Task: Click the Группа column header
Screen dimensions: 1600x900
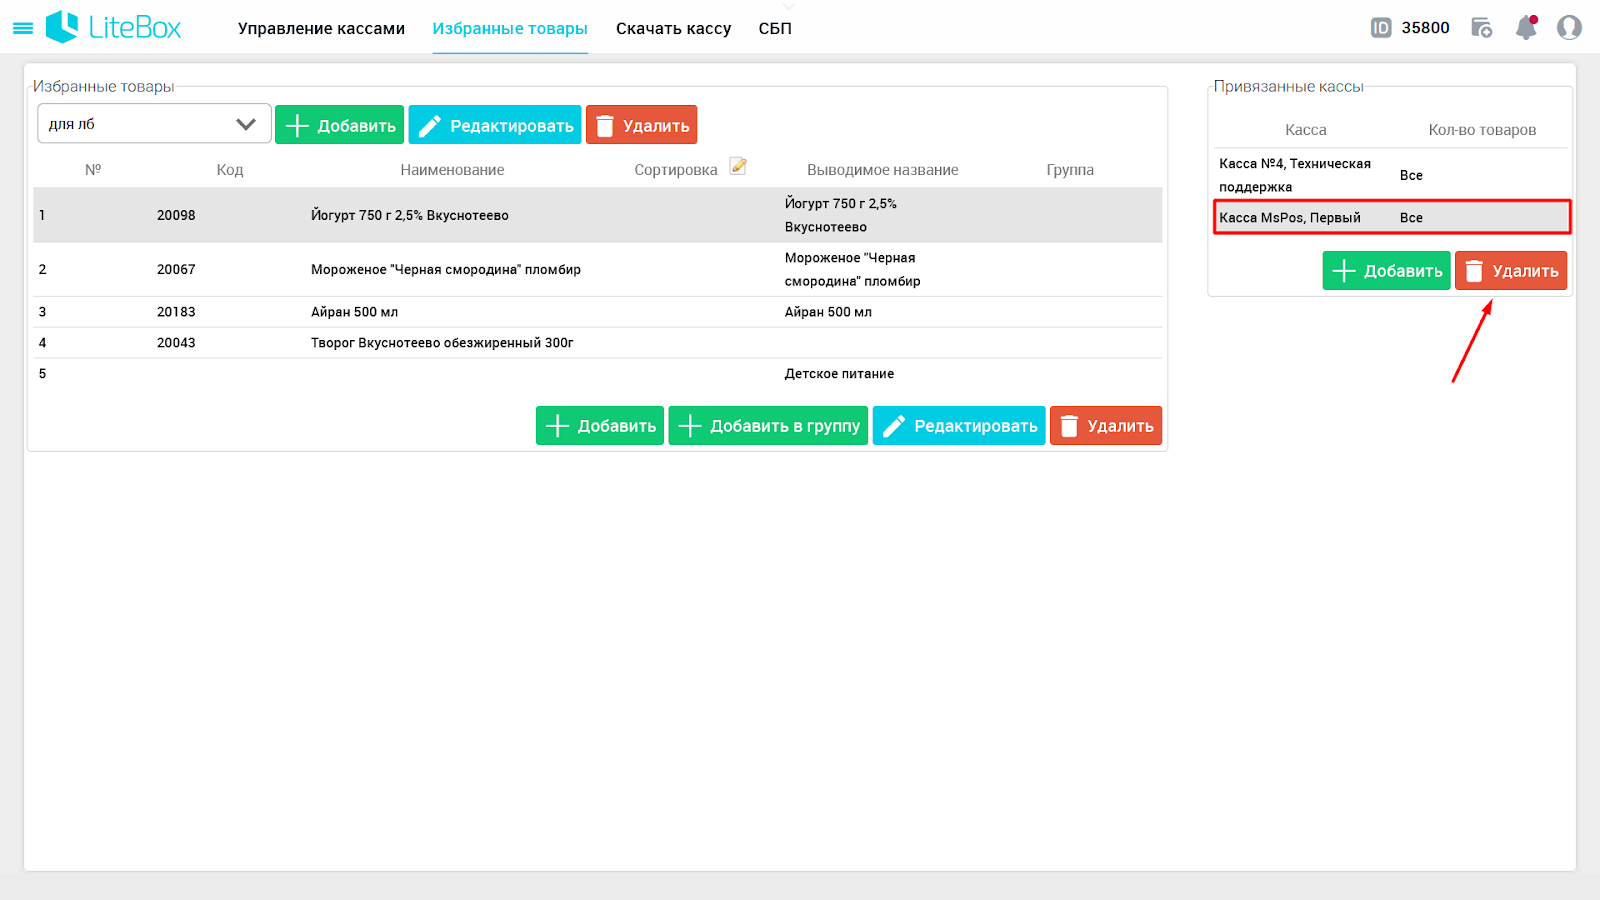Action: point(1070,170)
